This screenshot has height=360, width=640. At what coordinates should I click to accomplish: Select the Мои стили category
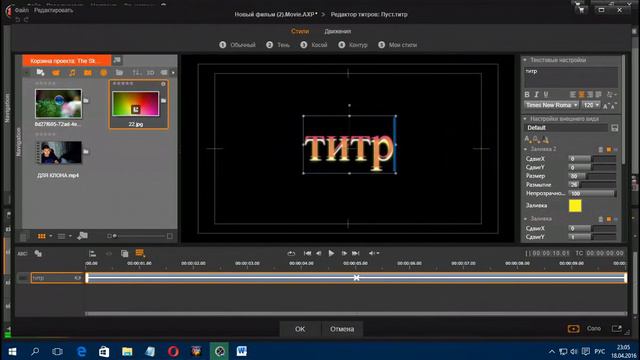[x=398, y=45]
